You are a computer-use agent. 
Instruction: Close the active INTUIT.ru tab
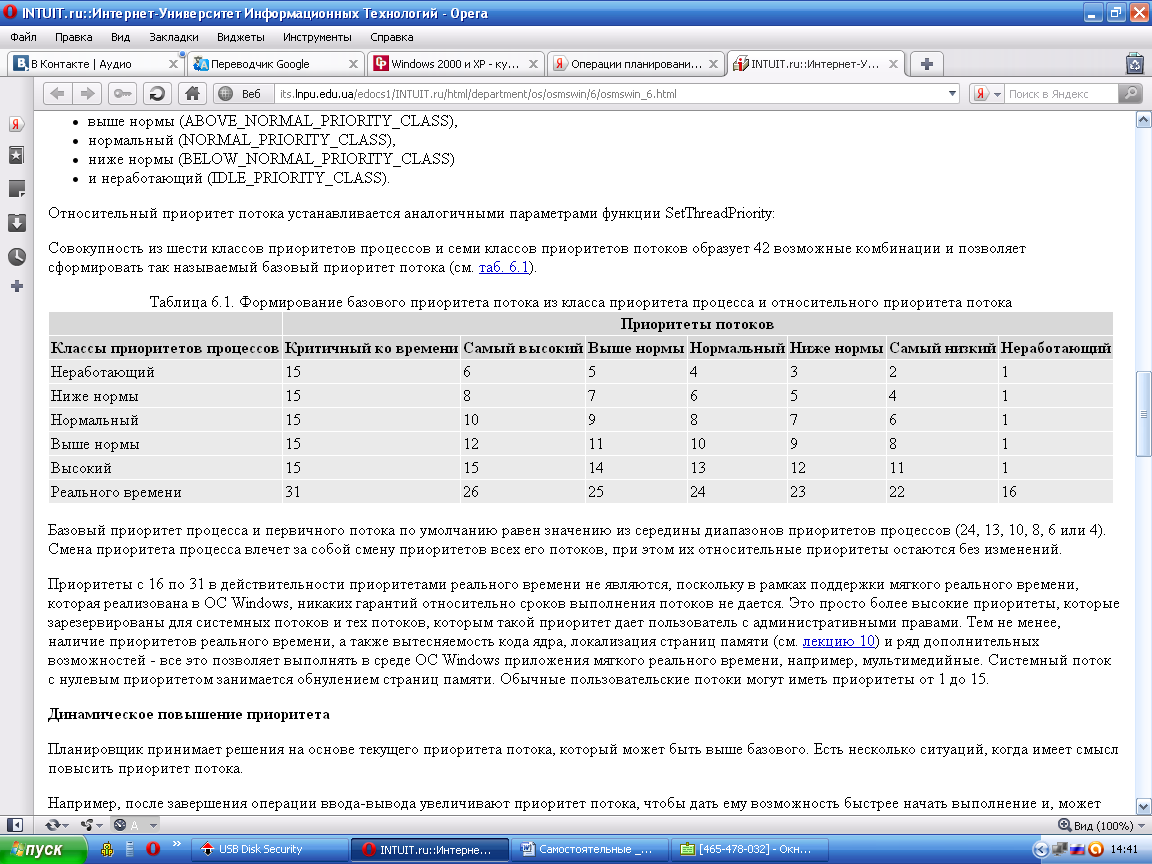point(893,64)
